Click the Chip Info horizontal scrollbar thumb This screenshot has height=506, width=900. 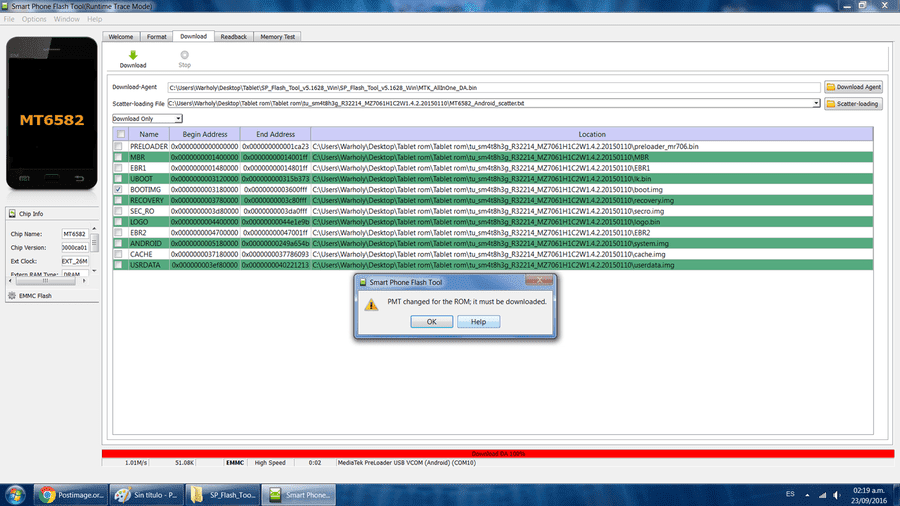coord(45,281)
